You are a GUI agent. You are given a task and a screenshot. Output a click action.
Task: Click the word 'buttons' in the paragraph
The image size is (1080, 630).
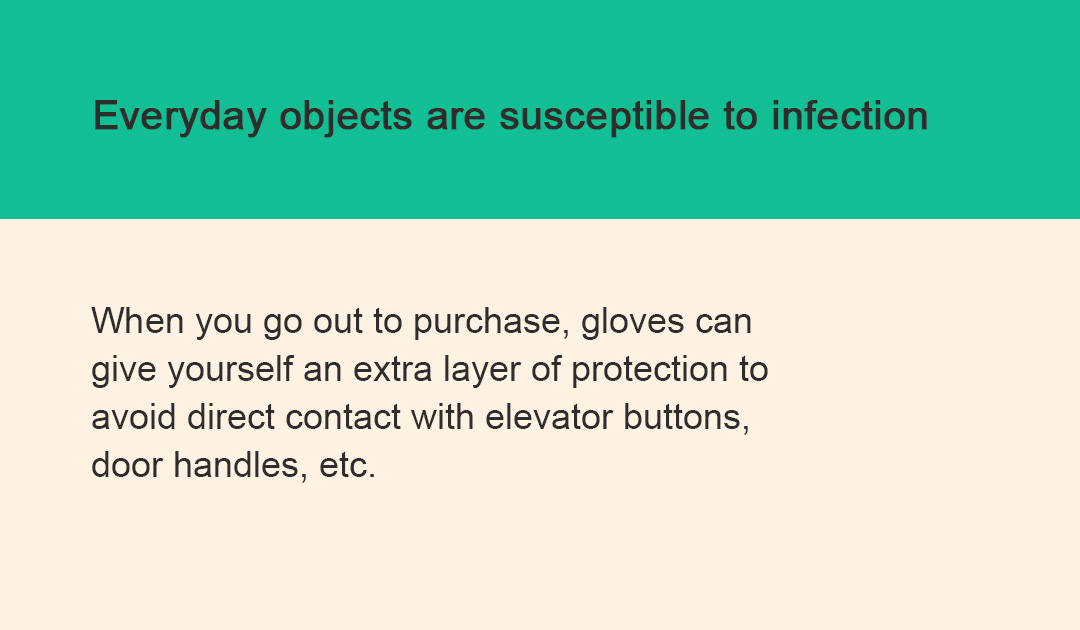[686, 418]
